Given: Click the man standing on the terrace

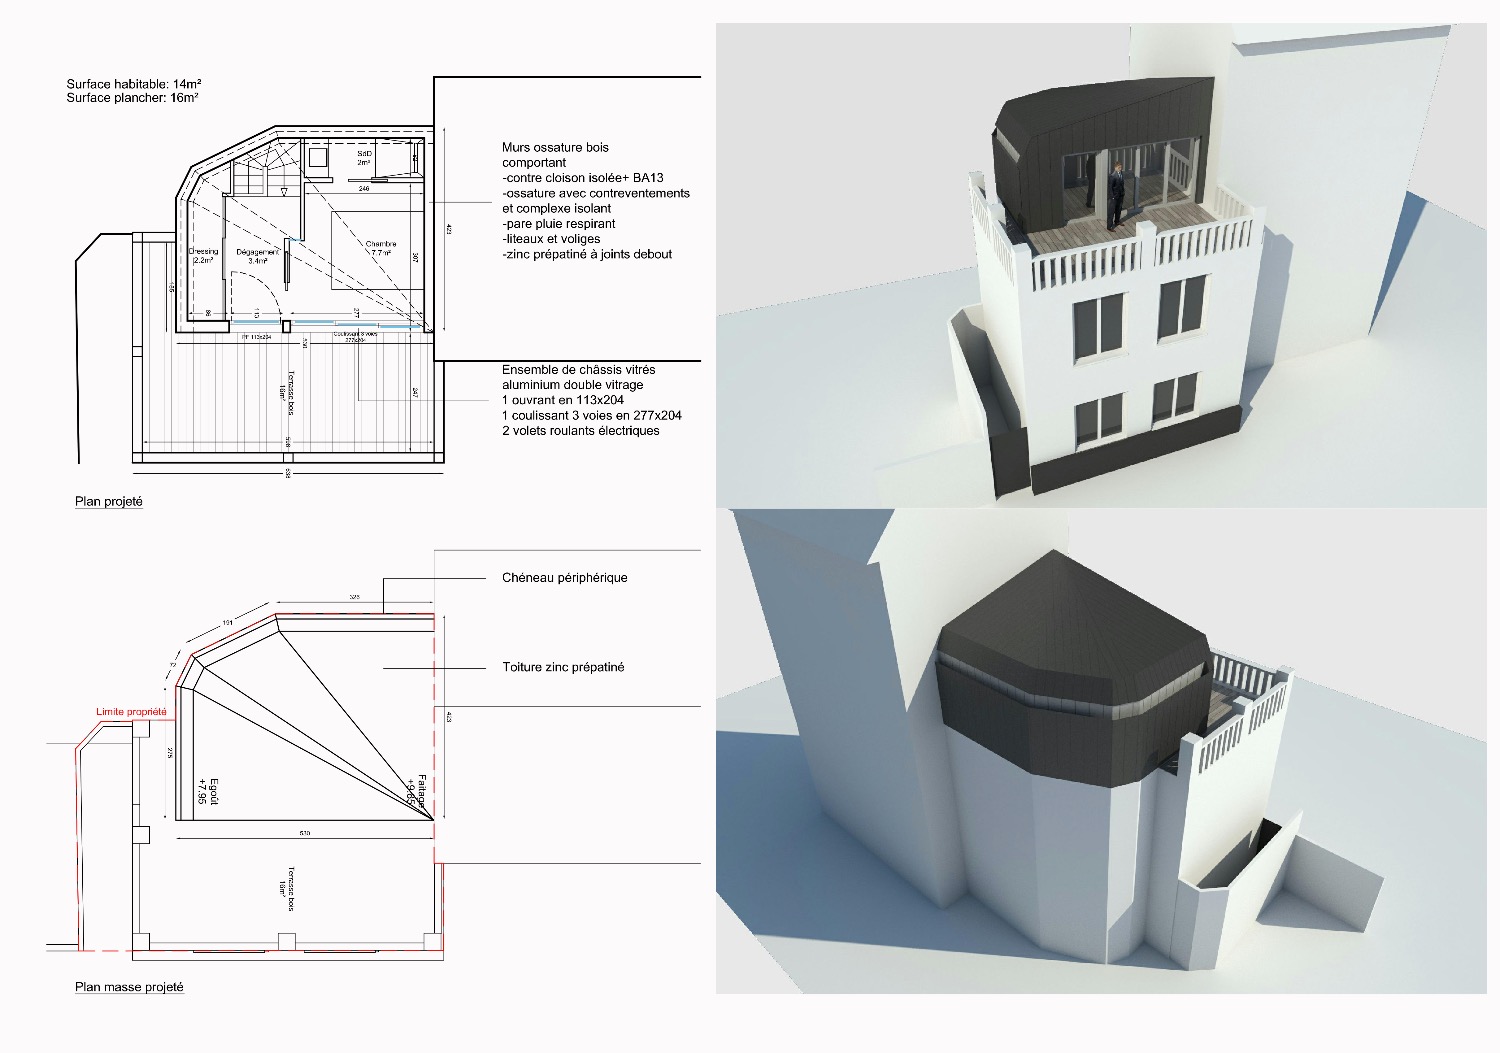Looking at the screenshot, I should pyautogui.click(x=1115, y=197).
